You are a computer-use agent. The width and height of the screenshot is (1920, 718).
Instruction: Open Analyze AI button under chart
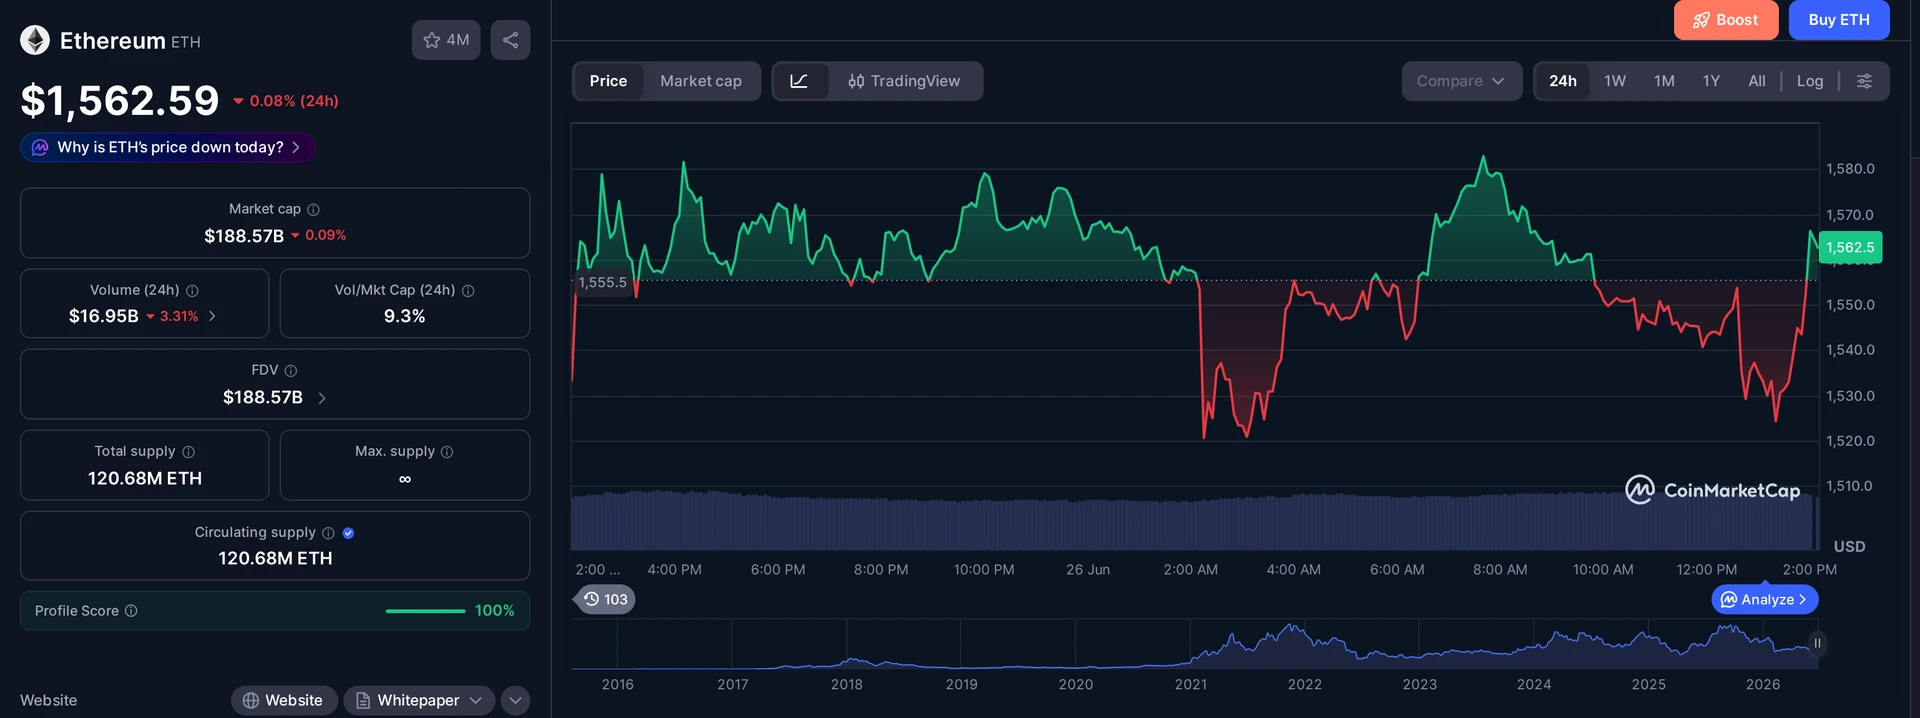click(x=1764, y=599)
